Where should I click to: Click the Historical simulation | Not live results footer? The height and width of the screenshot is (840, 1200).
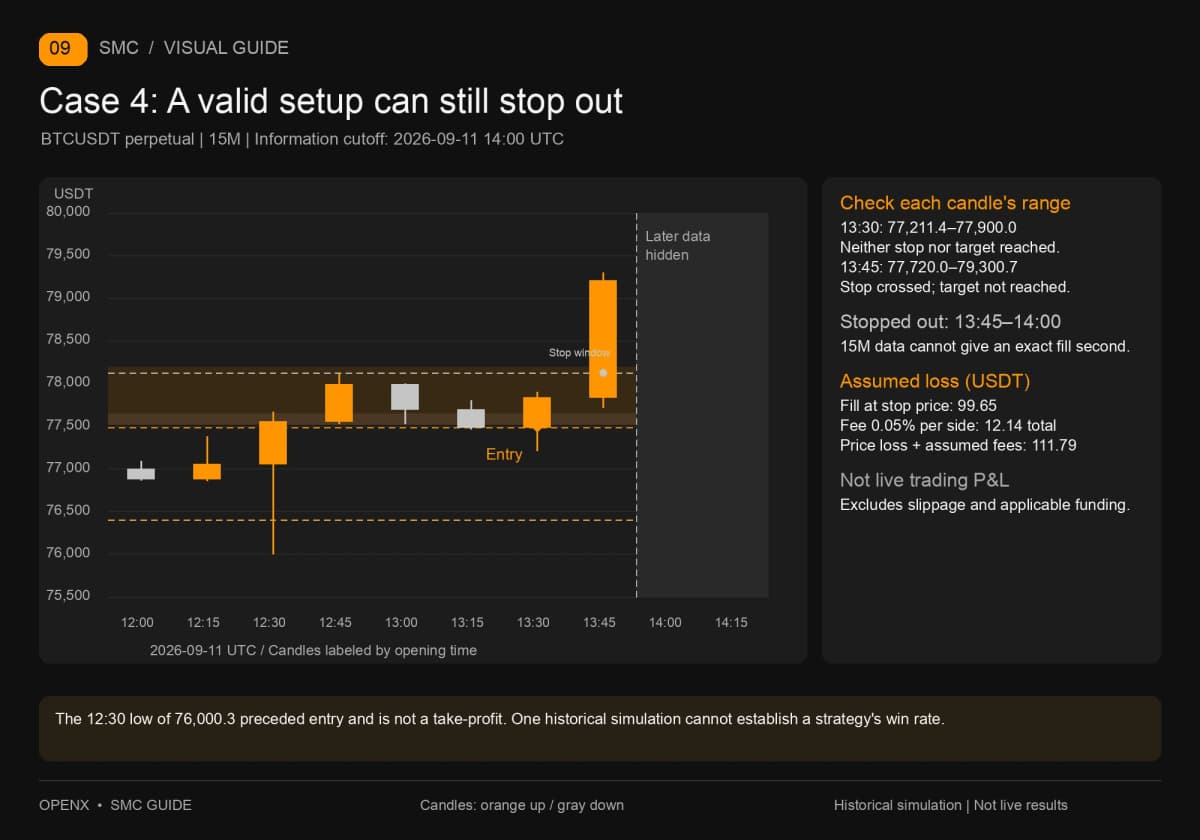(x=951, y=805)
